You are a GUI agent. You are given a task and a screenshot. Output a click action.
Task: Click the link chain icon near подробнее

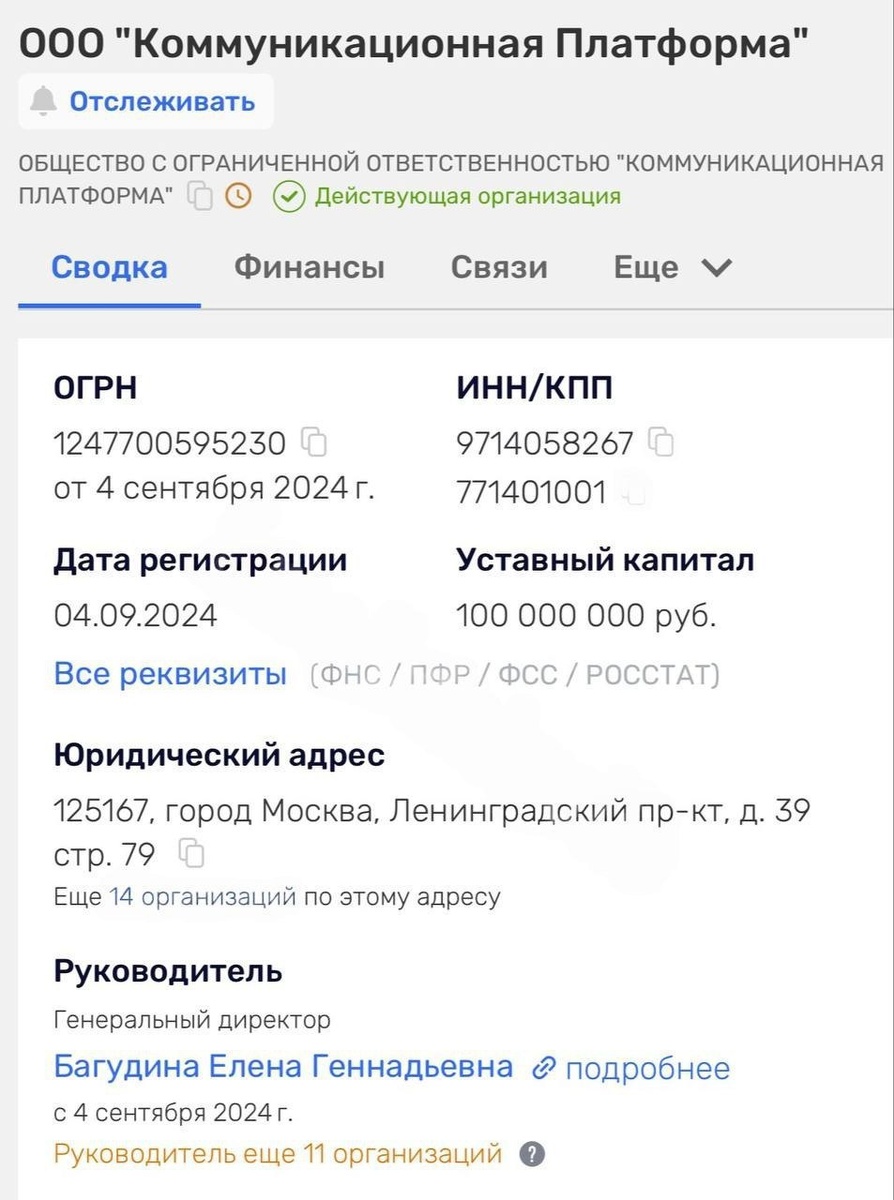pyautogui.click(x=543, y=1068)
